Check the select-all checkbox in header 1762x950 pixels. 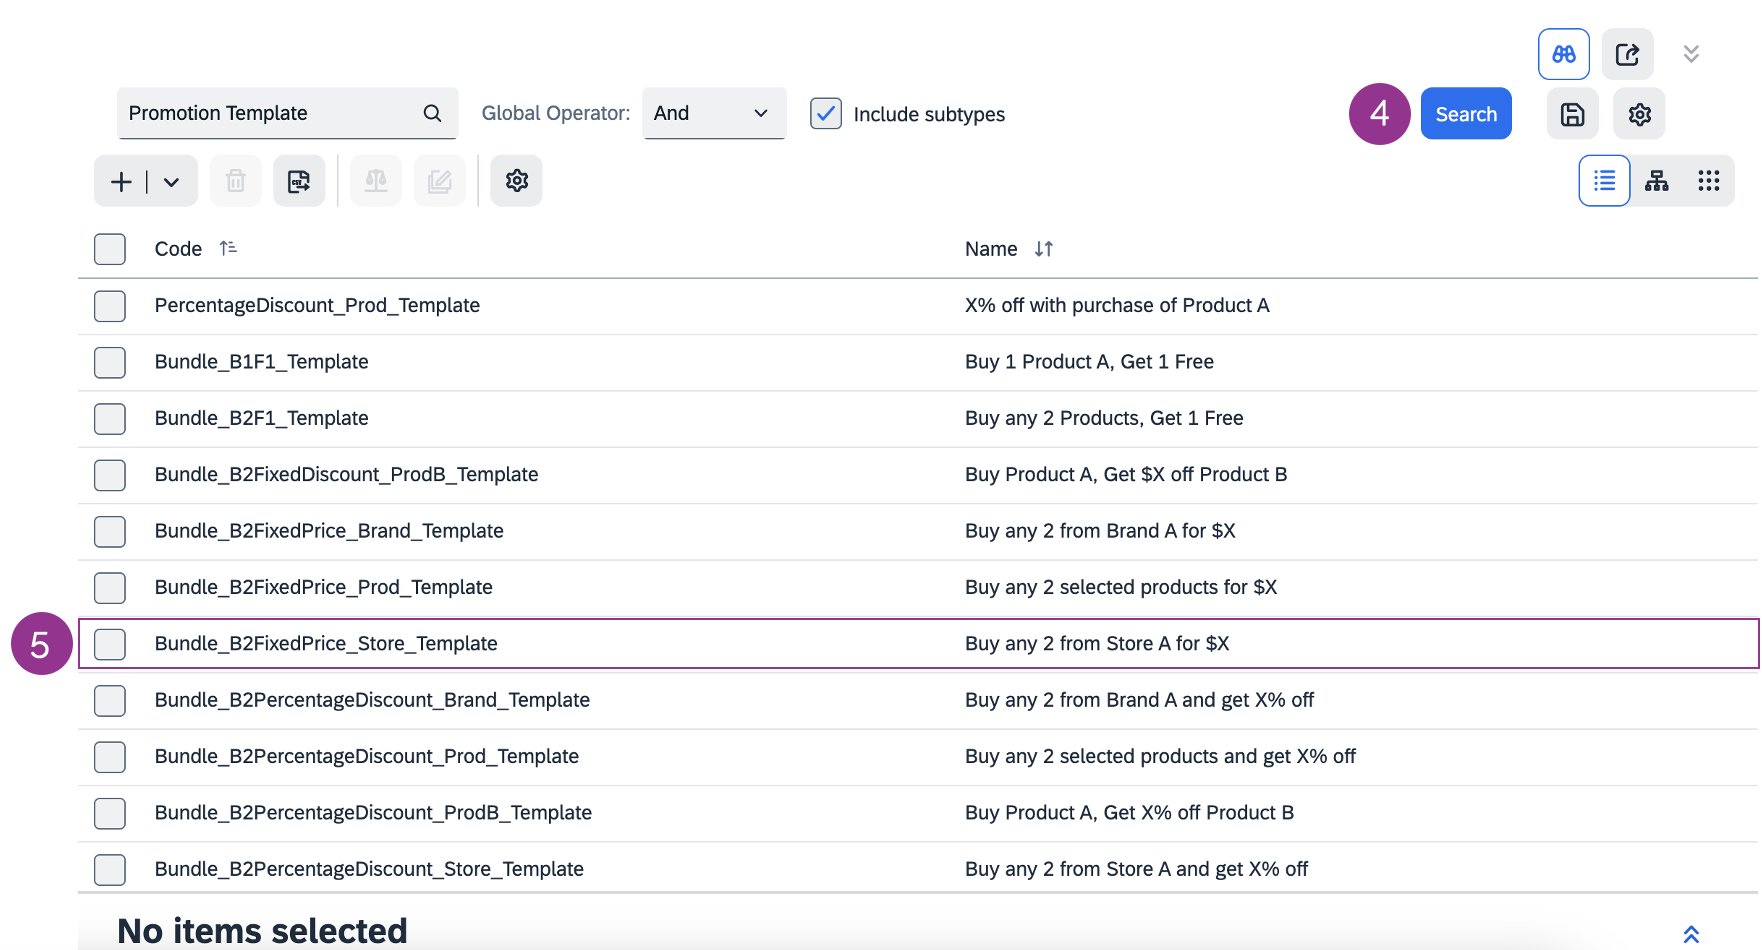[110, 249]
